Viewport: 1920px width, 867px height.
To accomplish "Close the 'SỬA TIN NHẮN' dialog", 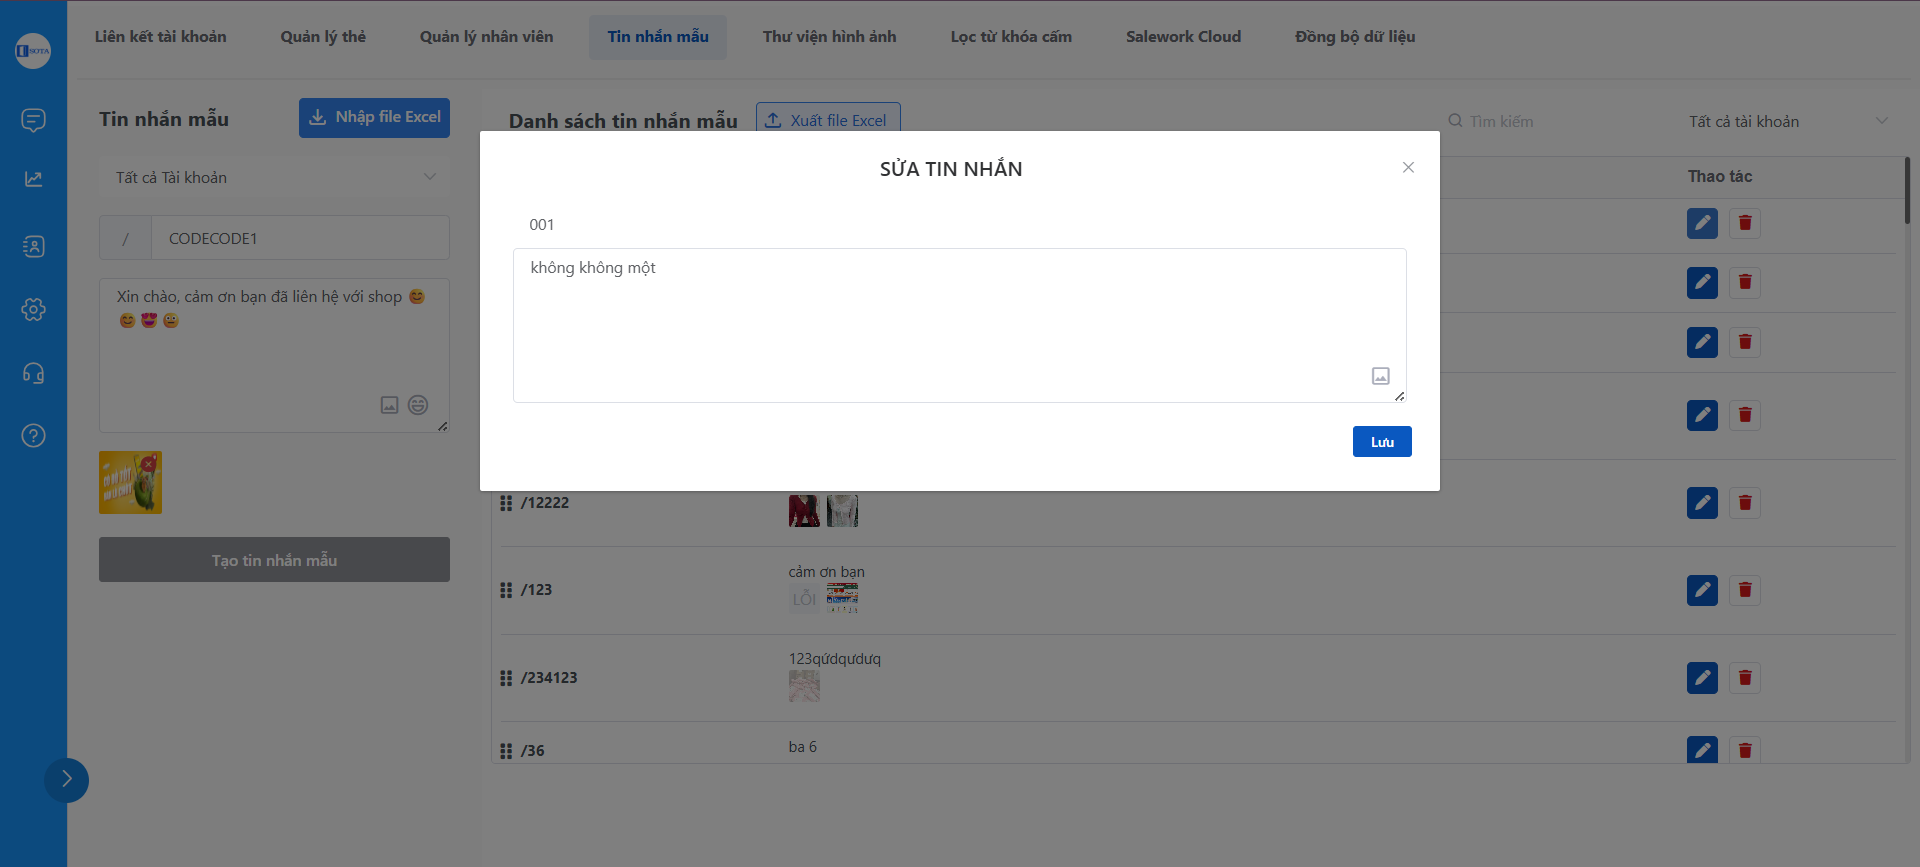I will tap(1408, 167).
